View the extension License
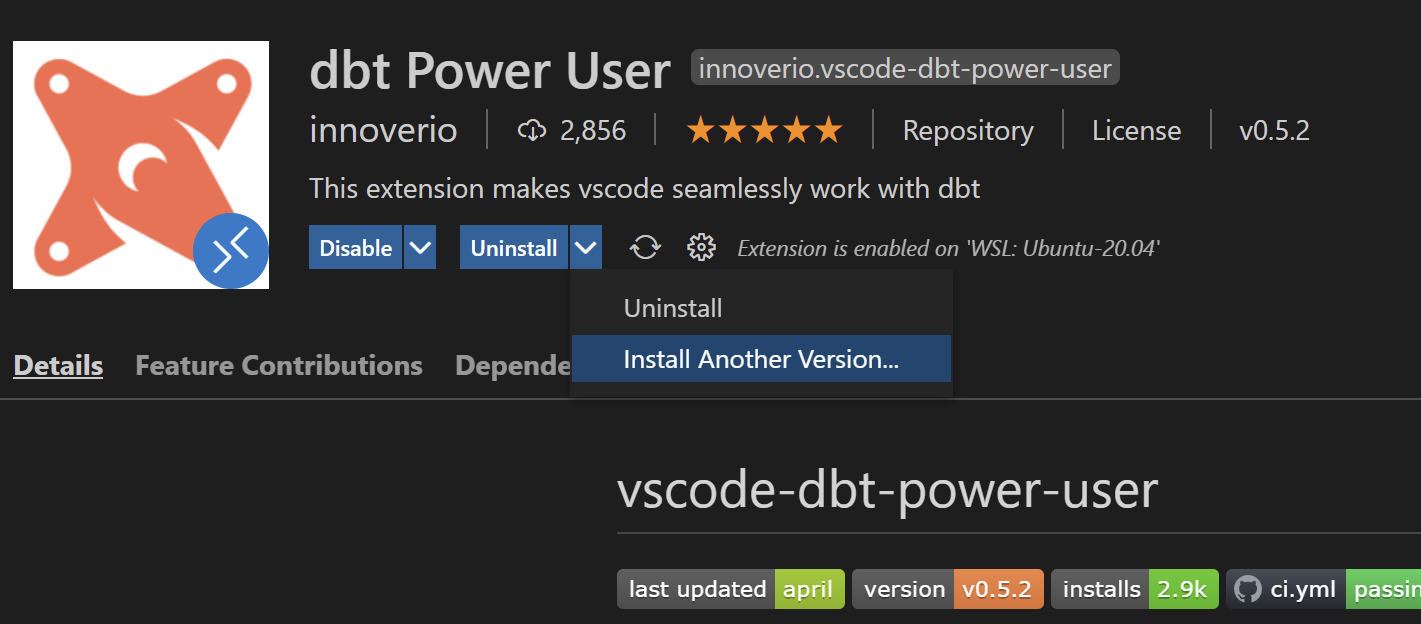This screenshot has width=1421, height=624. 1136,130
